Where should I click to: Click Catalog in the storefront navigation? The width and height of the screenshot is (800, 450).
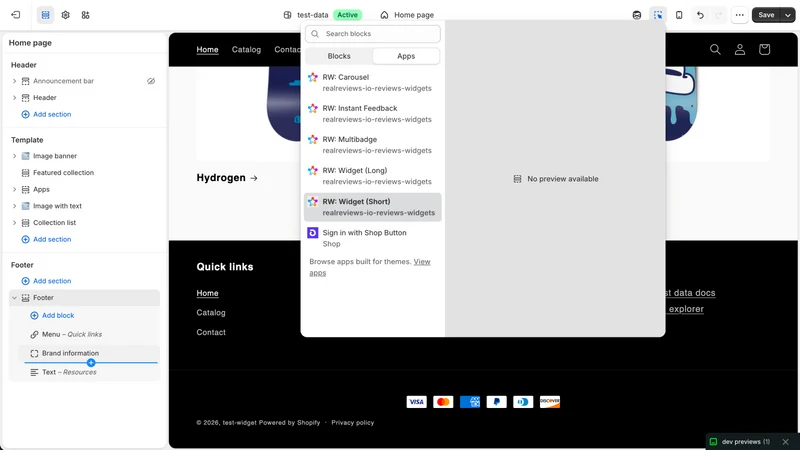click(x=246, y=49)
